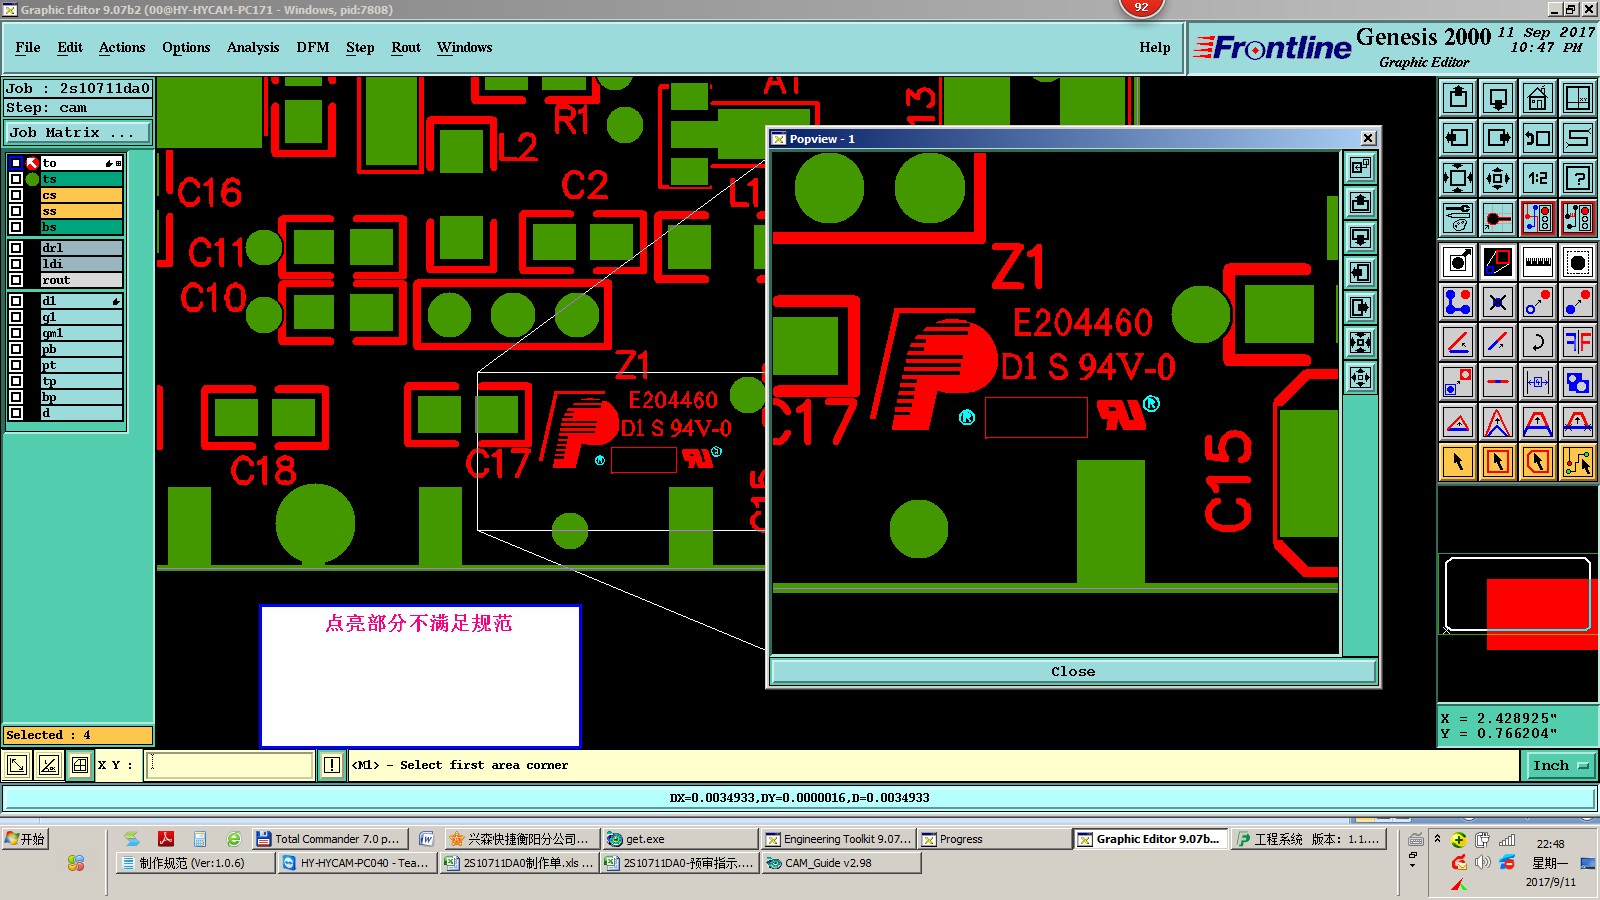Viewport: 1600px width, 900px height.
Task: Toggle display checkbox for layer 'to'
Action: tap(16, 163)
